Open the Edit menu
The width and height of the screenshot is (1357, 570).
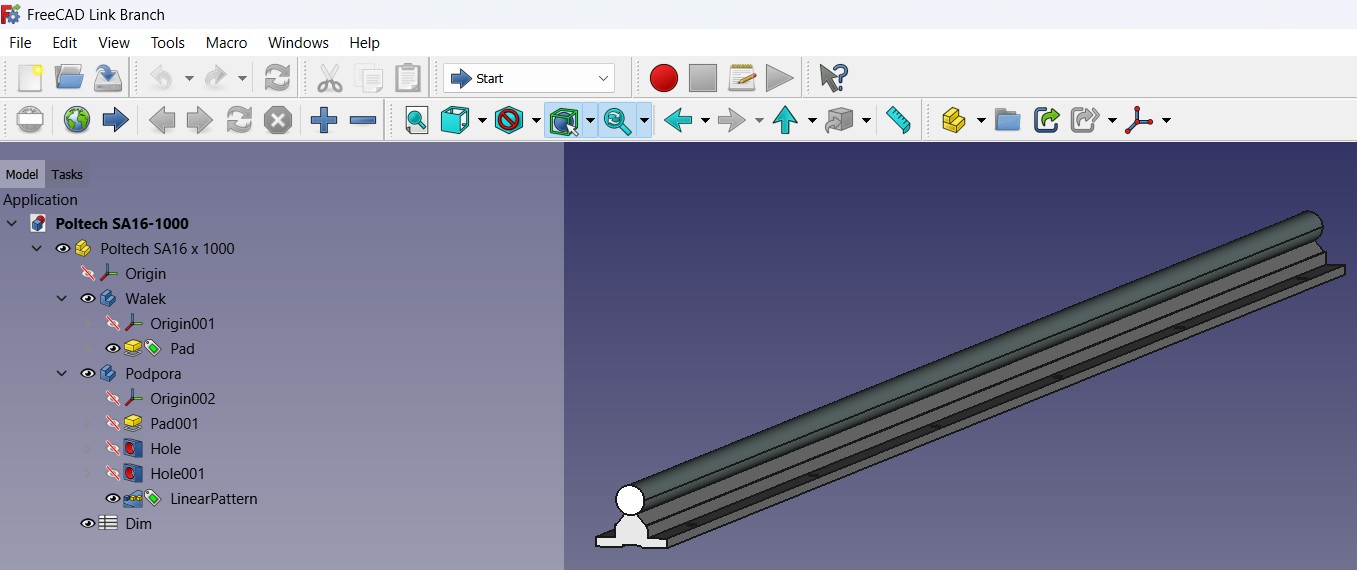(x=65, y=43)
